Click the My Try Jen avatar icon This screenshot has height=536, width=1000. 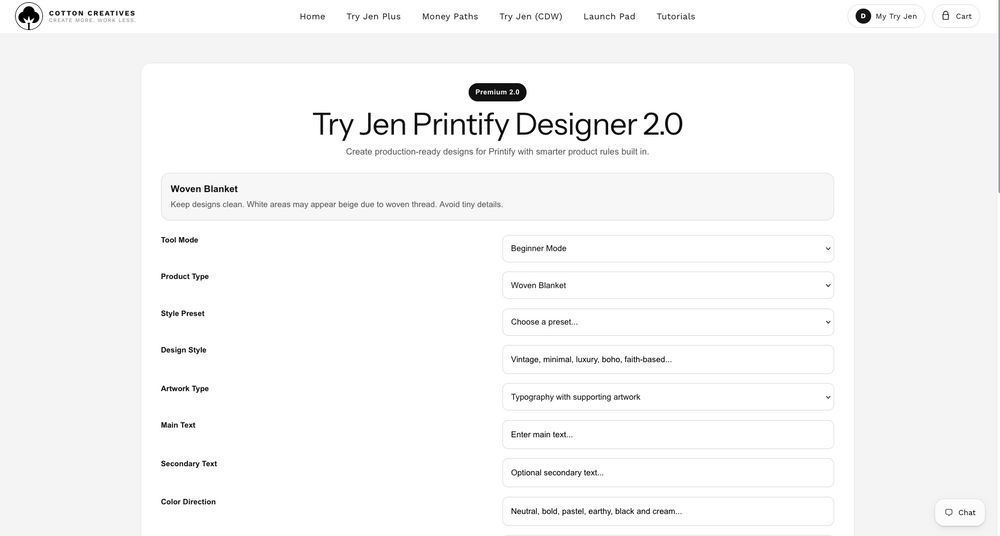(x=863, y=17)
